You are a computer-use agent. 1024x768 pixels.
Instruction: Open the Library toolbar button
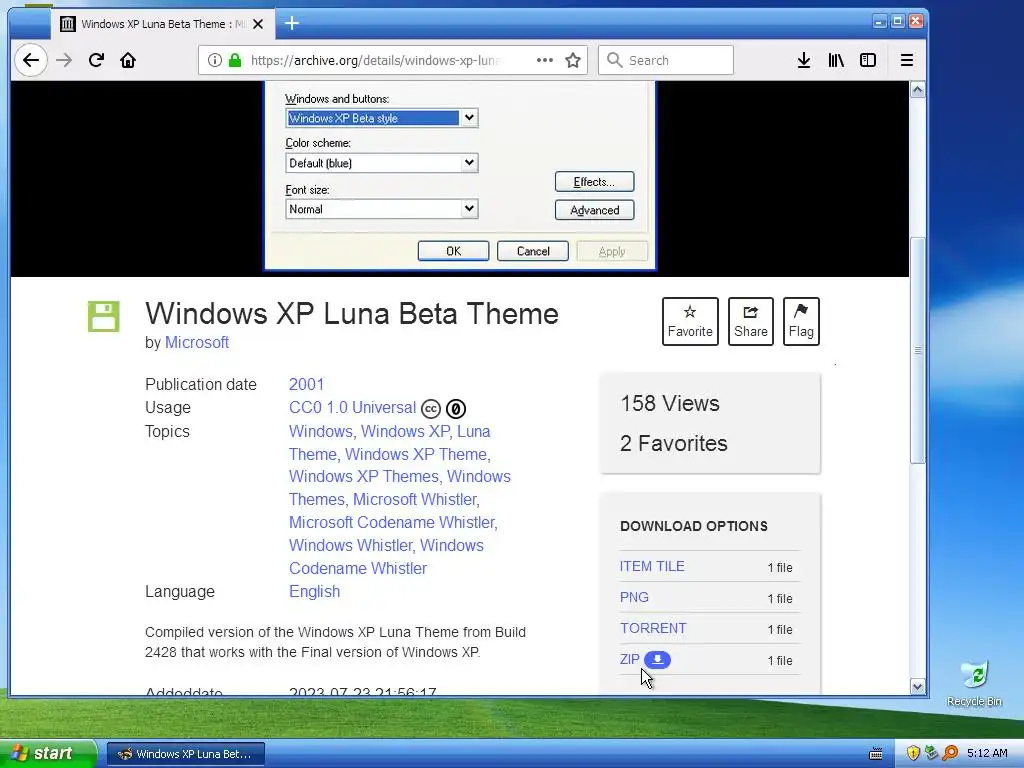(836, 60)
